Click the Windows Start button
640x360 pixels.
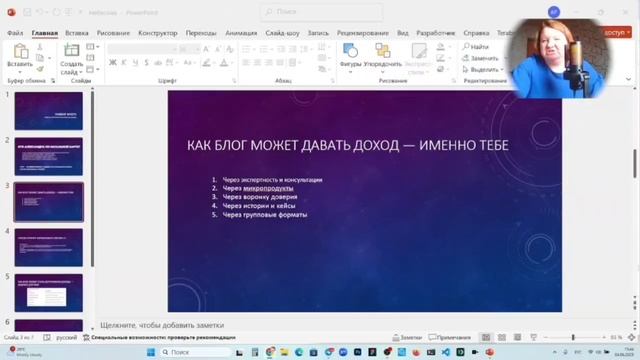[151, 352]
